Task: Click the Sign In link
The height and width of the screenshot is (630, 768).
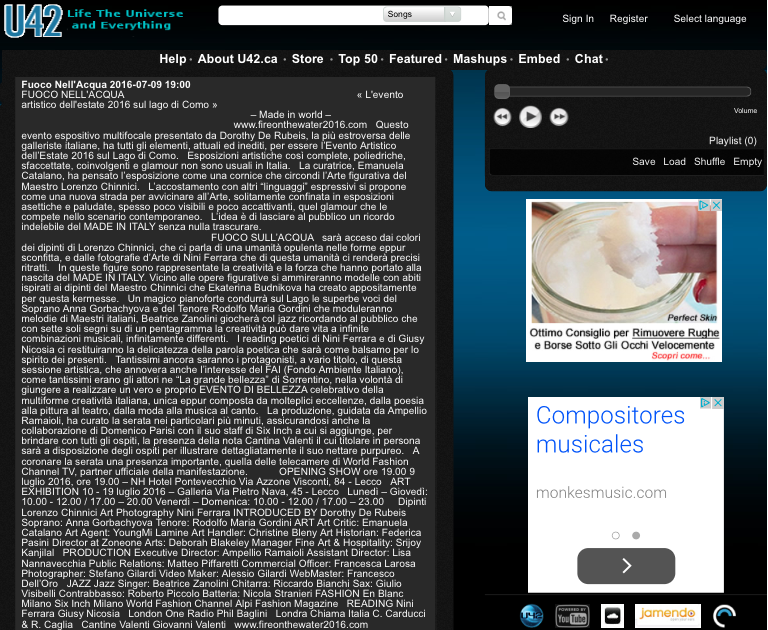Action: coord(577,19)
